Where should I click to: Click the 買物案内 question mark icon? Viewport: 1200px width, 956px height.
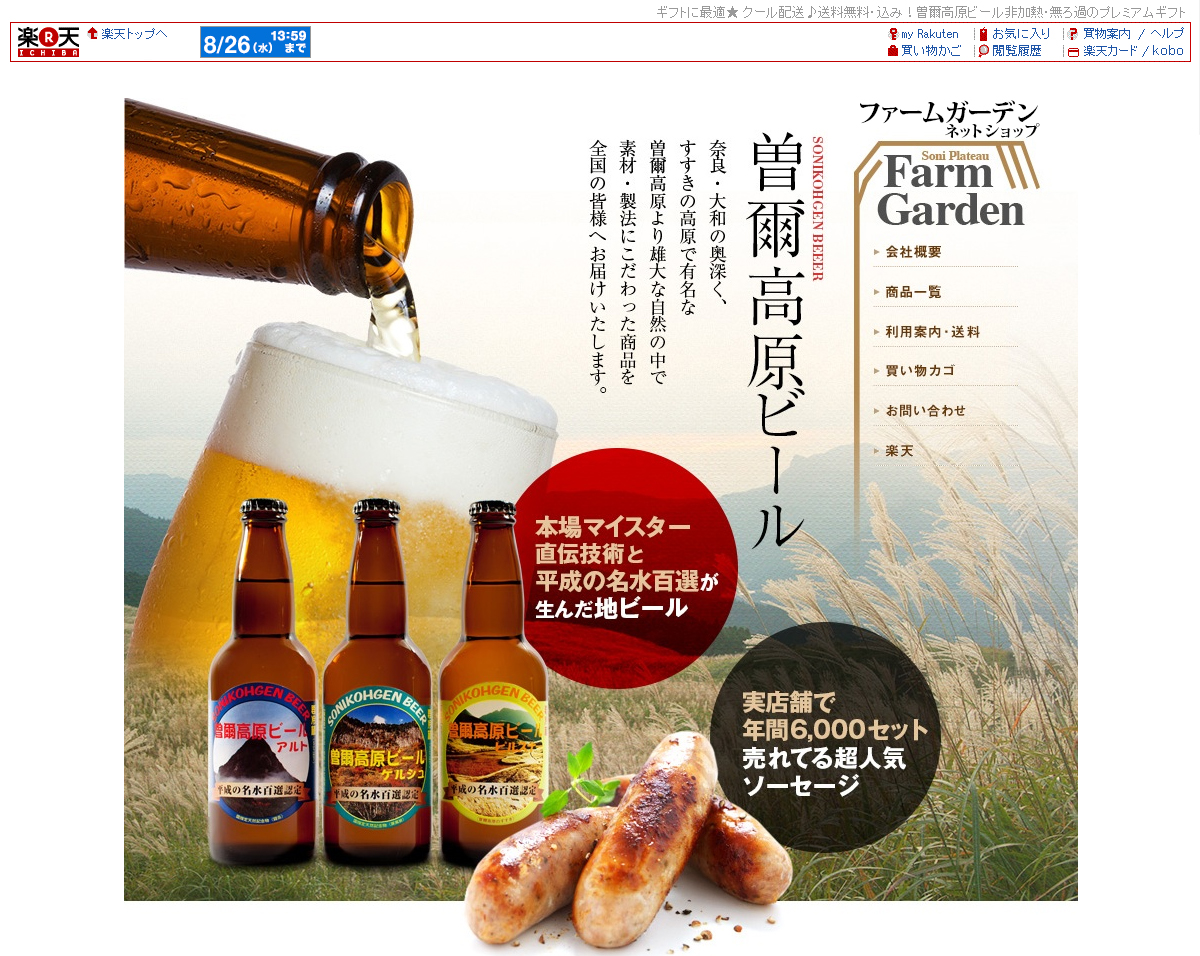(1073, 34)
